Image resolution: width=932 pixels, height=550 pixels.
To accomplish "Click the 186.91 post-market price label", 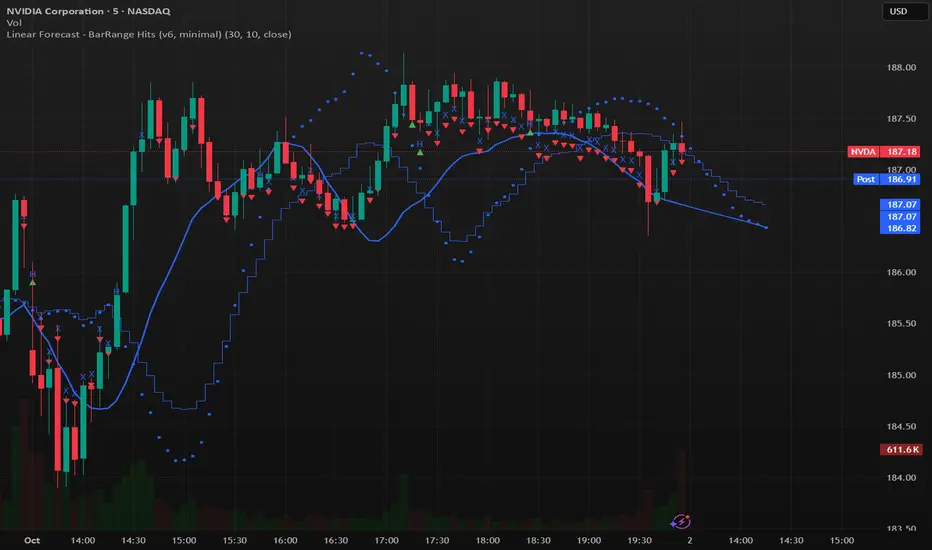I will click(x=901, y=179).
